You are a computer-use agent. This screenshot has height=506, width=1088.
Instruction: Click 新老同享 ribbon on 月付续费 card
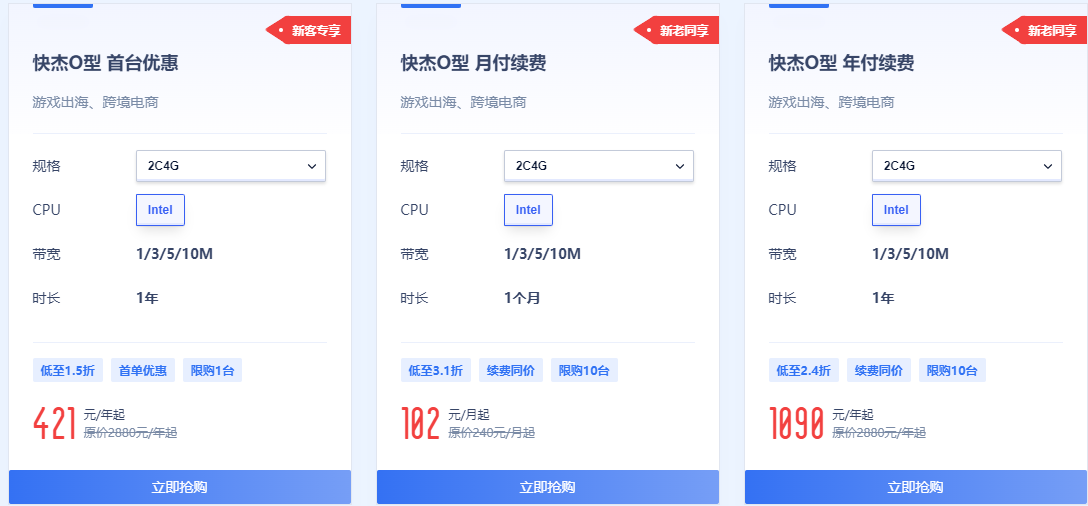(682, 31)
